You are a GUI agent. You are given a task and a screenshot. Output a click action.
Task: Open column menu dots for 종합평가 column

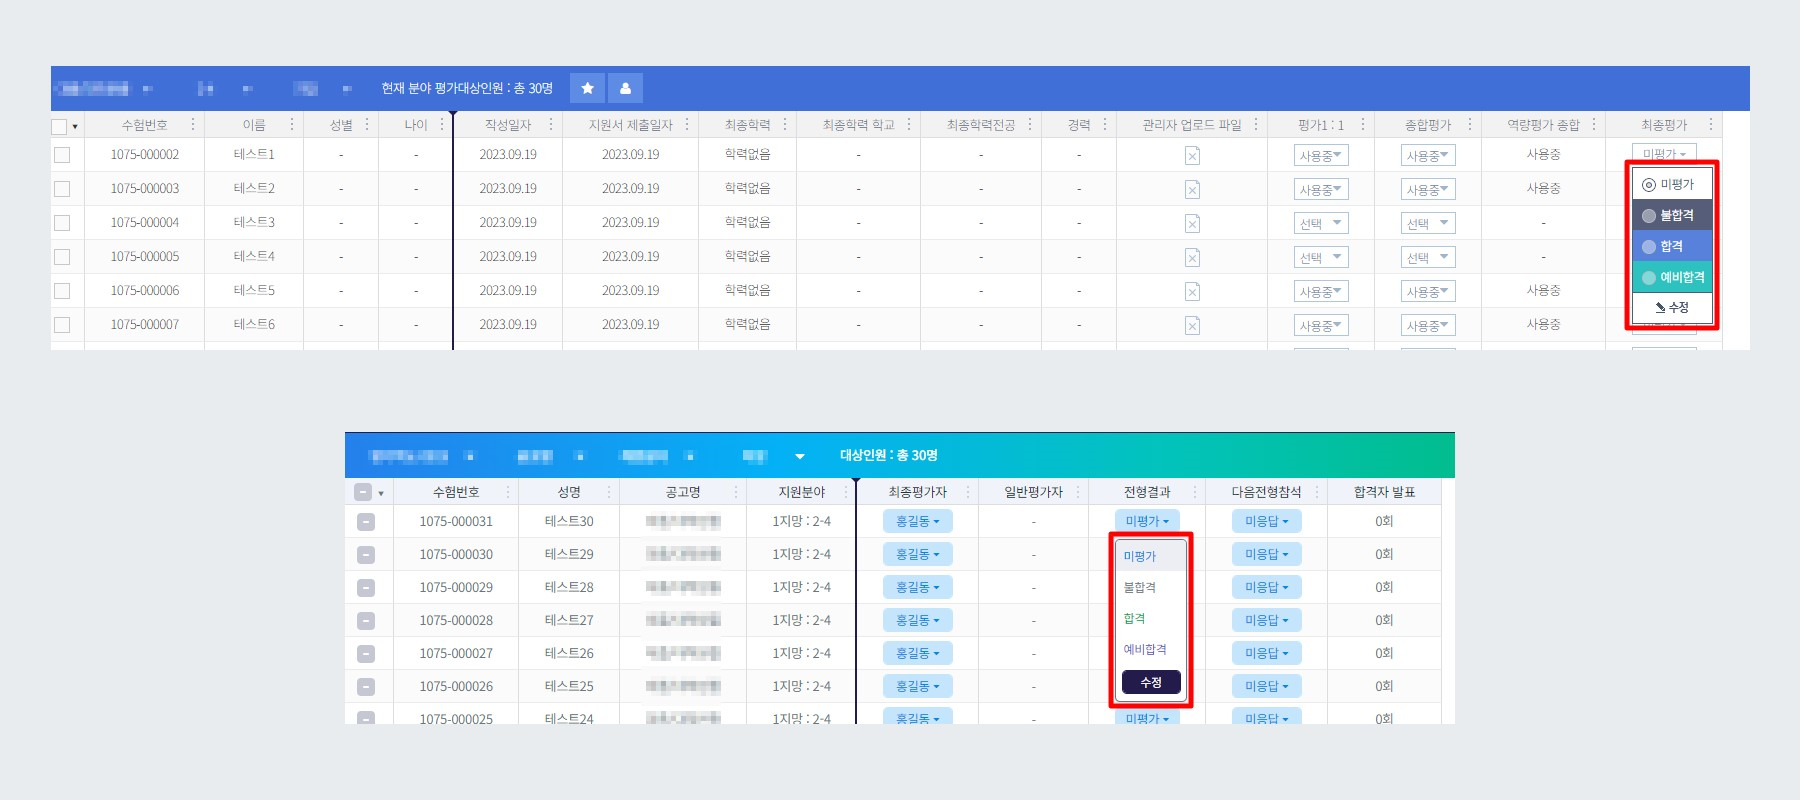tap(1470, 124)
